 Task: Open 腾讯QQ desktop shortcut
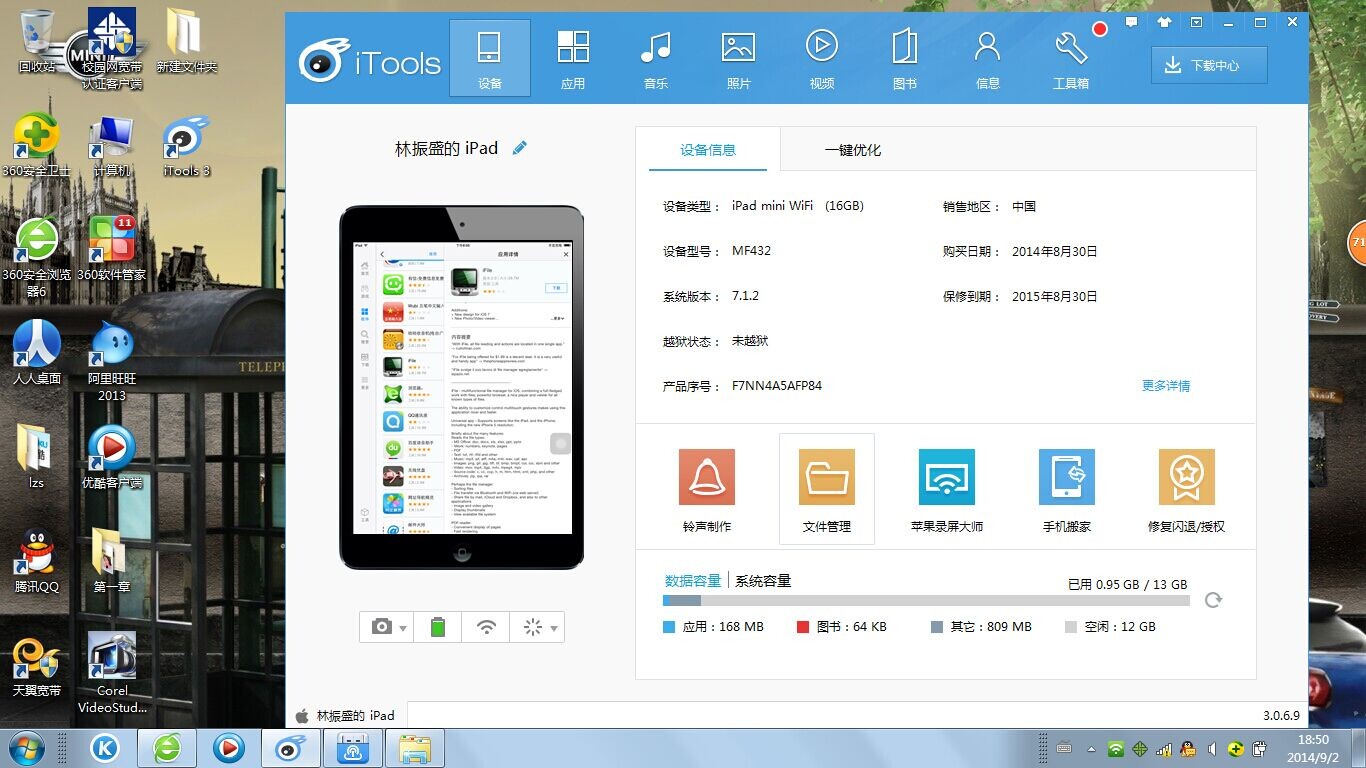tap(37, 561)
